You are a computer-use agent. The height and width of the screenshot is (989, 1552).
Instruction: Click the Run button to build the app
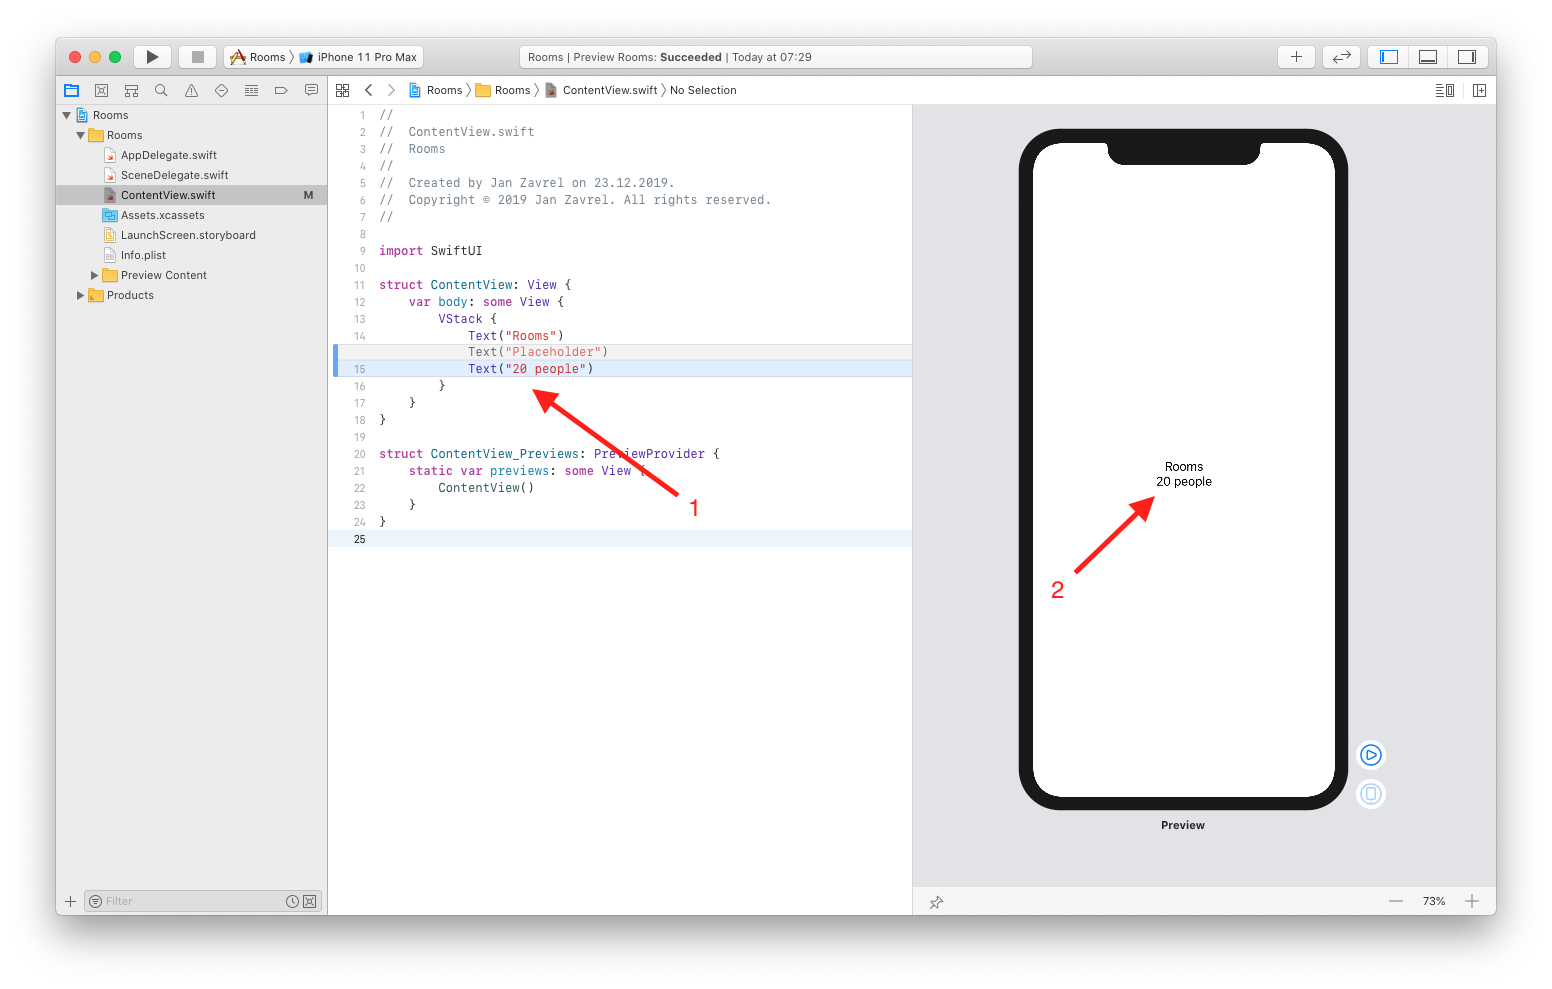point(152,56)
